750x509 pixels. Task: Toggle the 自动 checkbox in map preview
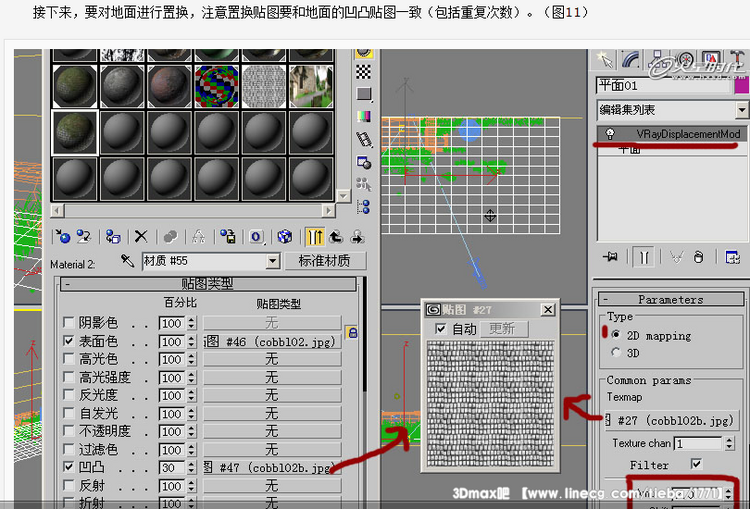(x=441, y=329)
